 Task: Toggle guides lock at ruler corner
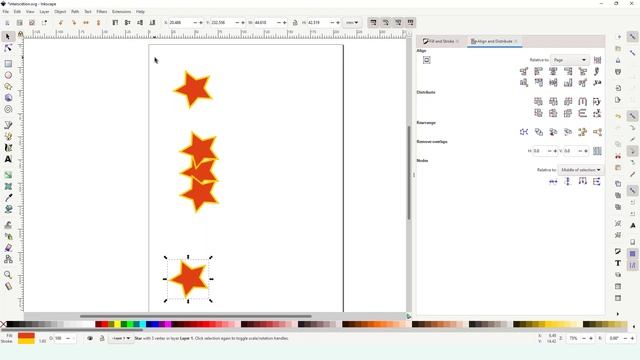click(20, 34)
